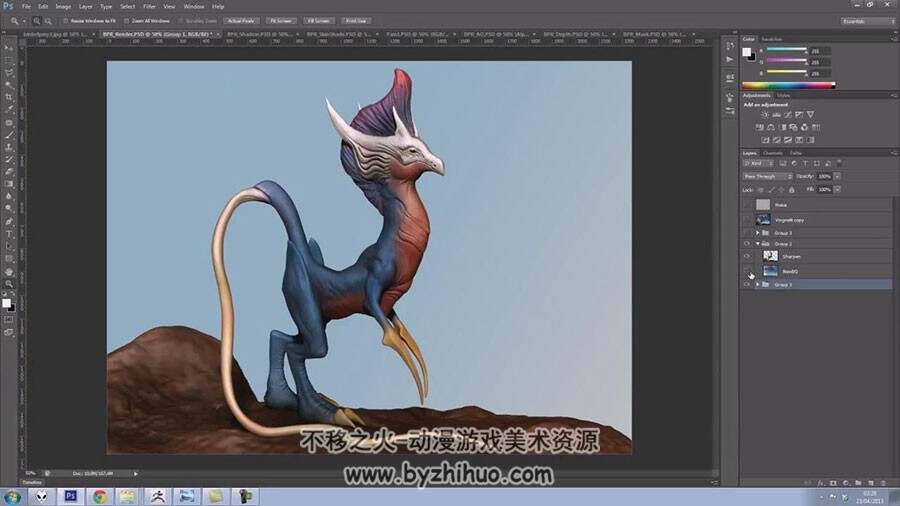Add a Vibrance adjustment
The image size is (900, 506).
pyautogui.click(x=810, y=115)
